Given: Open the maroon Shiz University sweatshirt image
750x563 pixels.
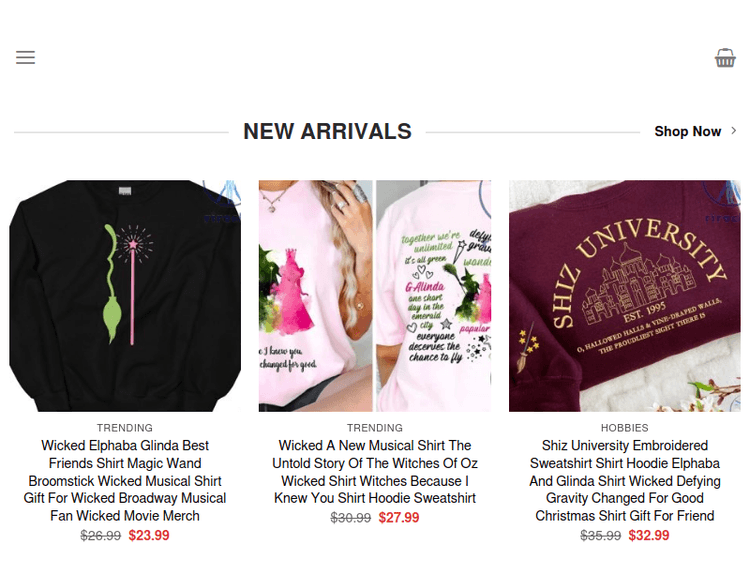Looking at the screenshot, I should coord(625,296).
